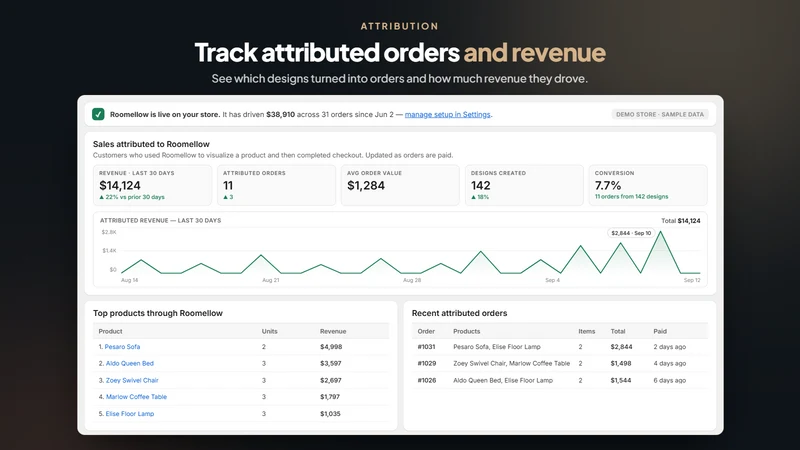The height and width of the screenshot is (450, 800).
Task: Click the Revenue column header in products table
Action: [333, 331]
